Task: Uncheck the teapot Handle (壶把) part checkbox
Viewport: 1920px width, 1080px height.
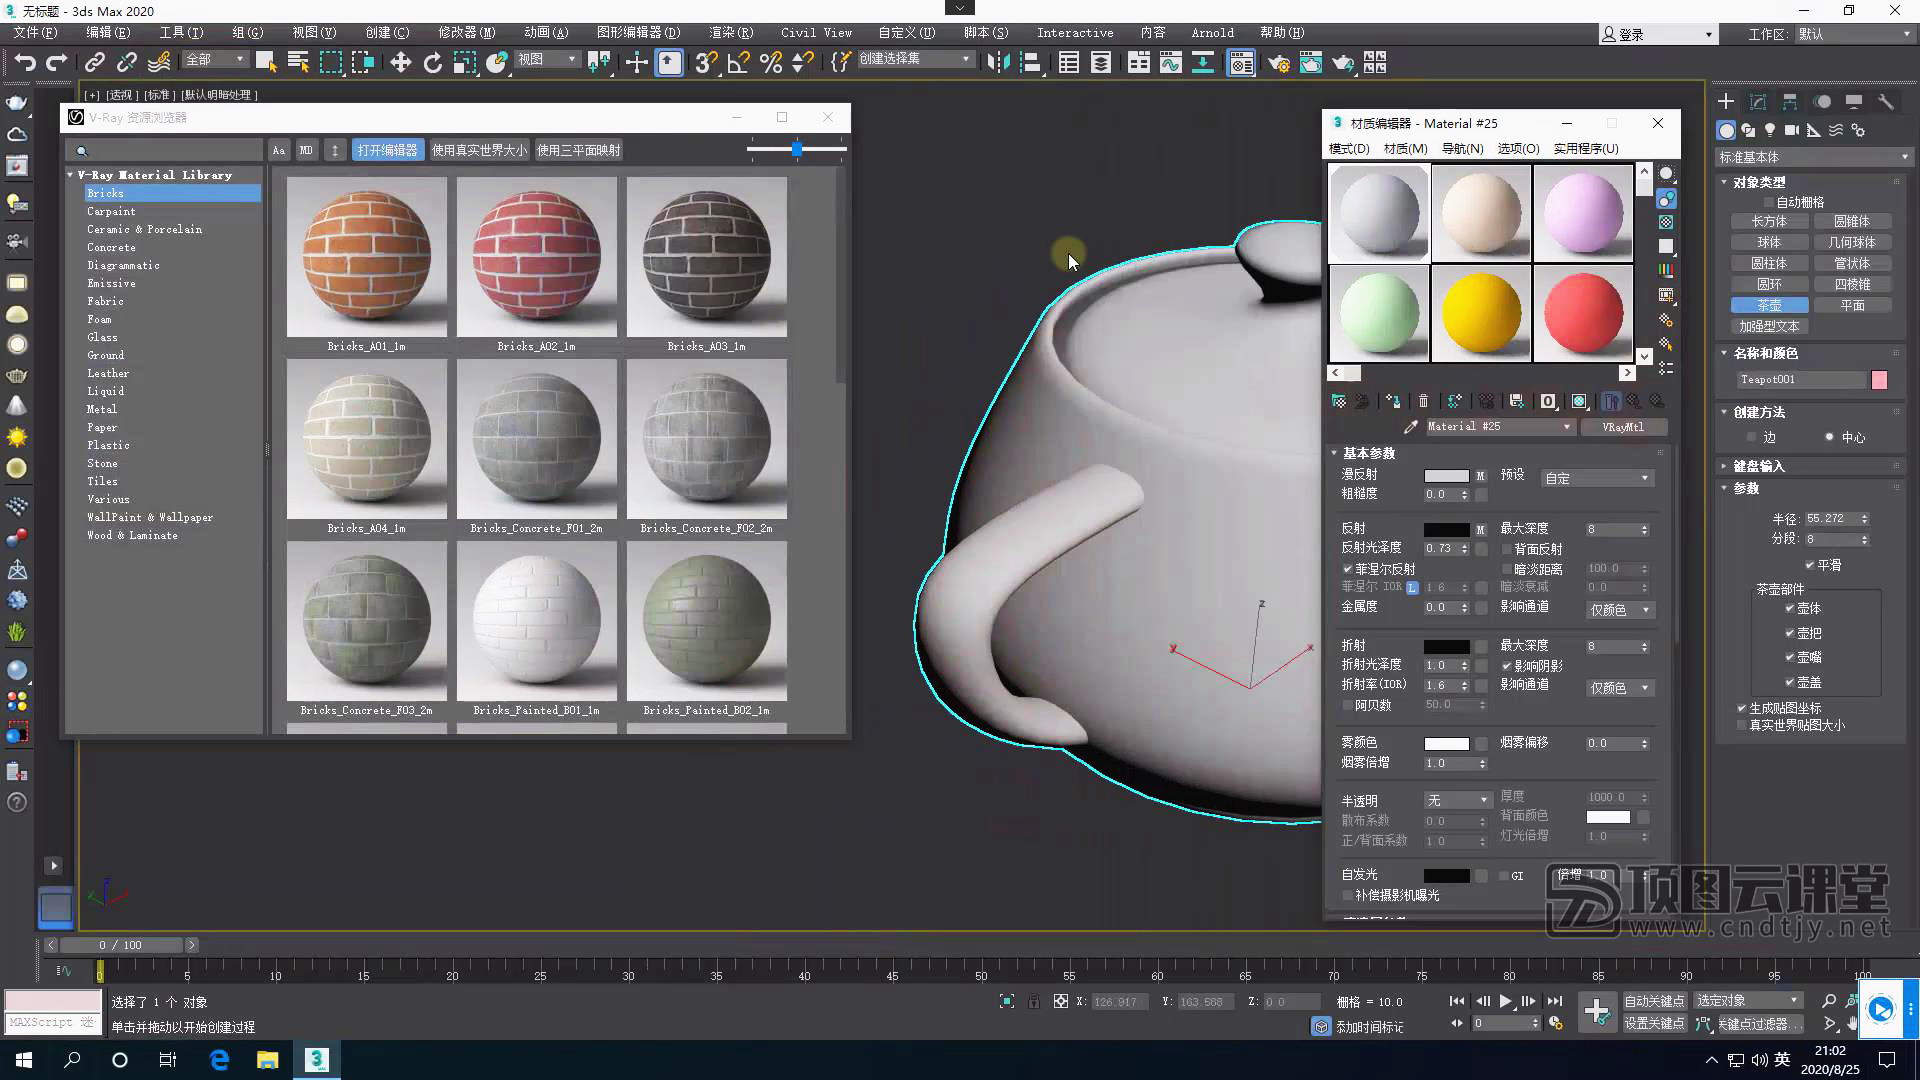Action: click(x=1790, y=633)
